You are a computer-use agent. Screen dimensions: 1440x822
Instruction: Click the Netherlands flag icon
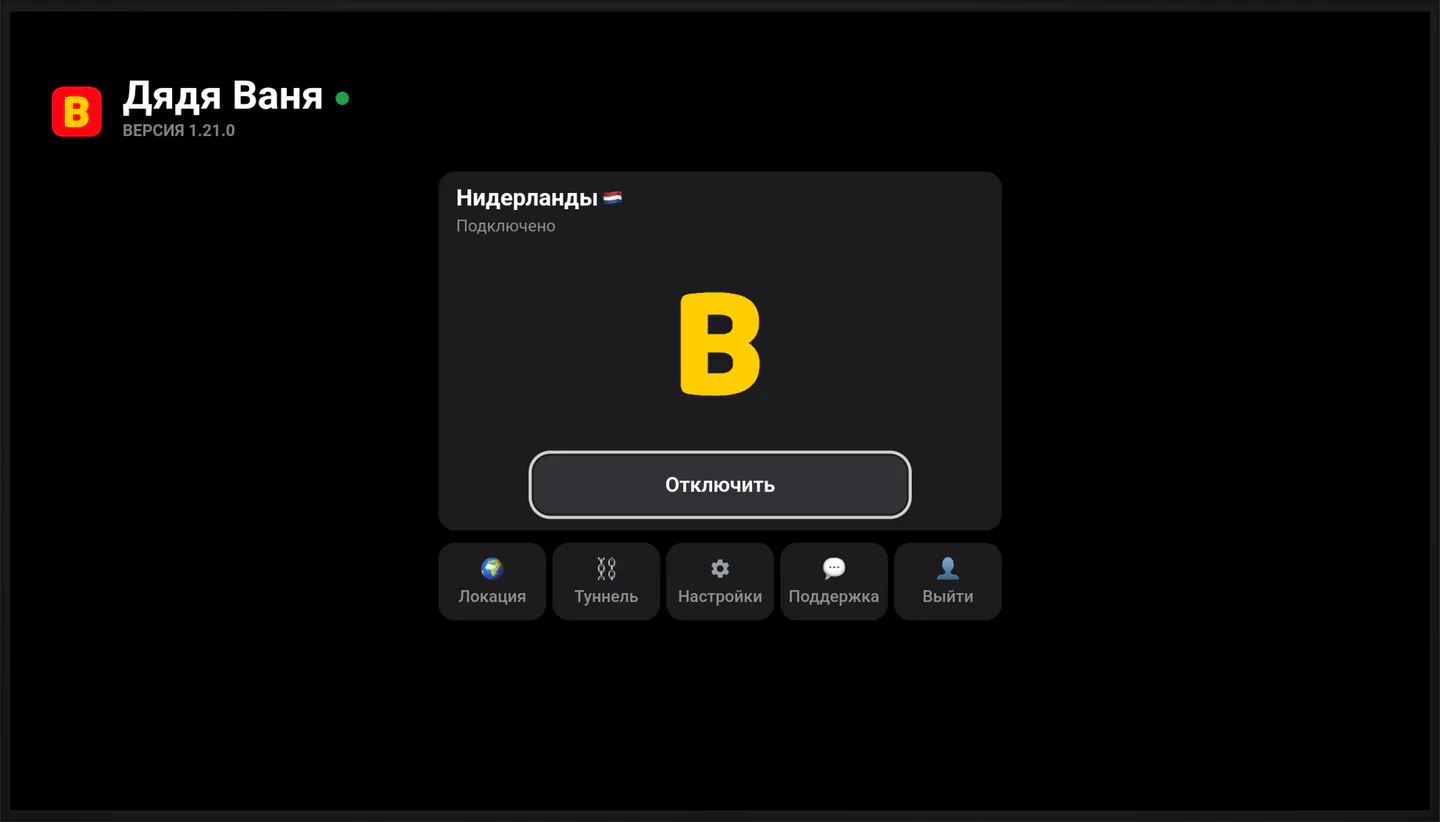point(613,198)
